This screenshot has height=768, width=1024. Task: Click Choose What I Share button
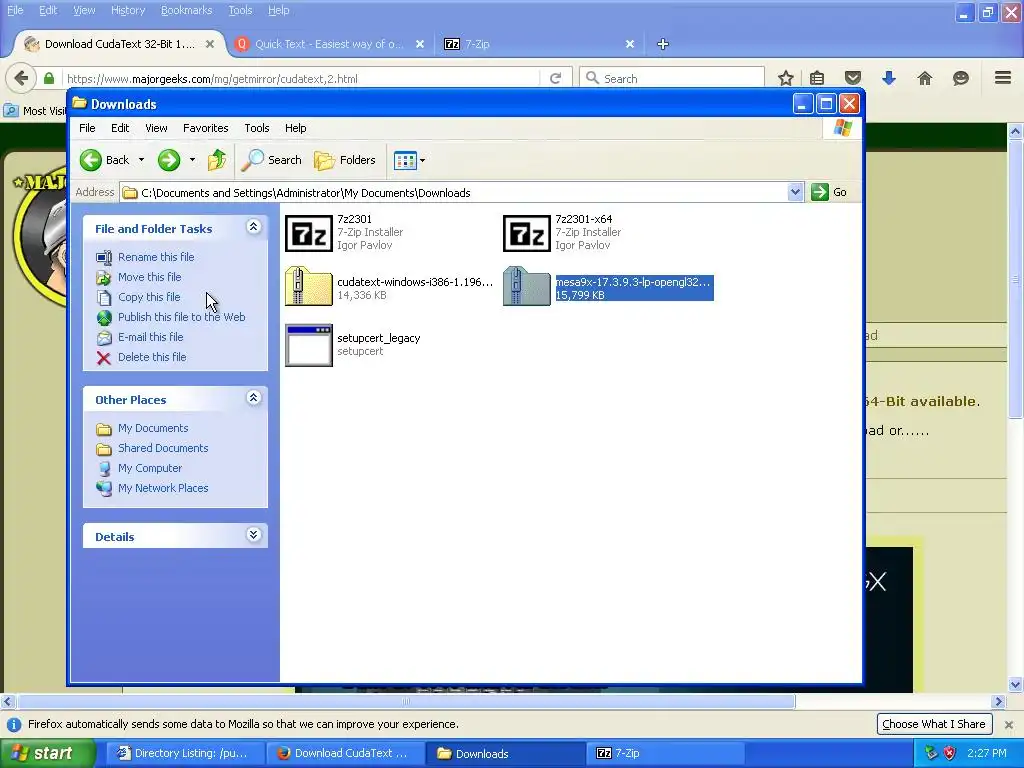pyautogui.click(x=933, y=724)
